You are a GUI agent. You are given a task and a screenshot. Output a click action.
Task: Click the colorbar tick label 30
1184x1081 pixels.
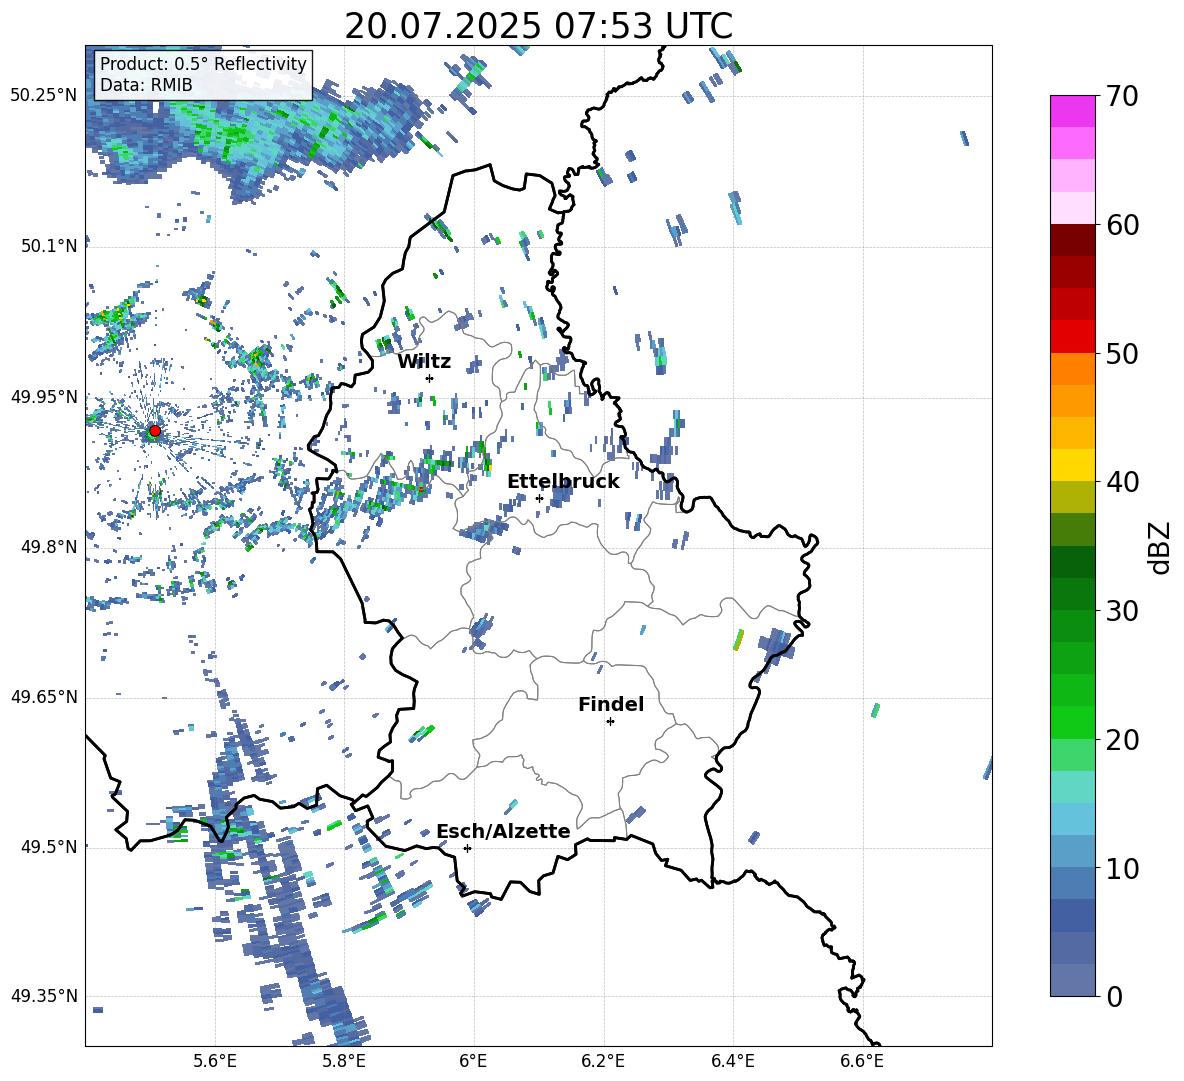(x=1122, y=611)
